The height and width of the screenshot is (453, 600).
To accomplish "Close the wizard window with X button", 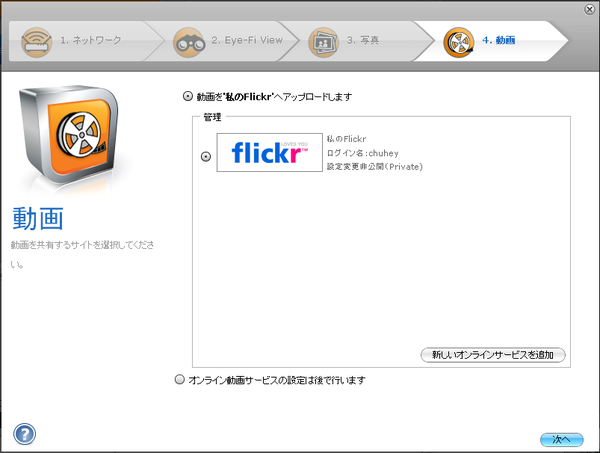I will pos(590,10).
